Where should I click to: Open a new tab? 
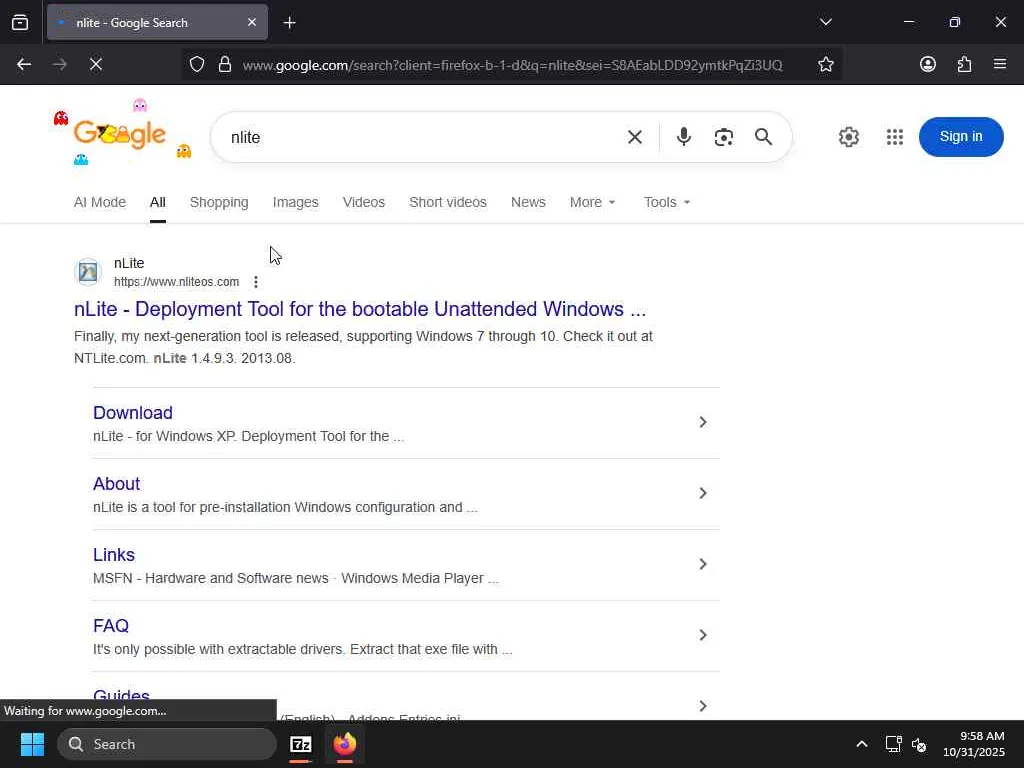(x=289, y=23)
